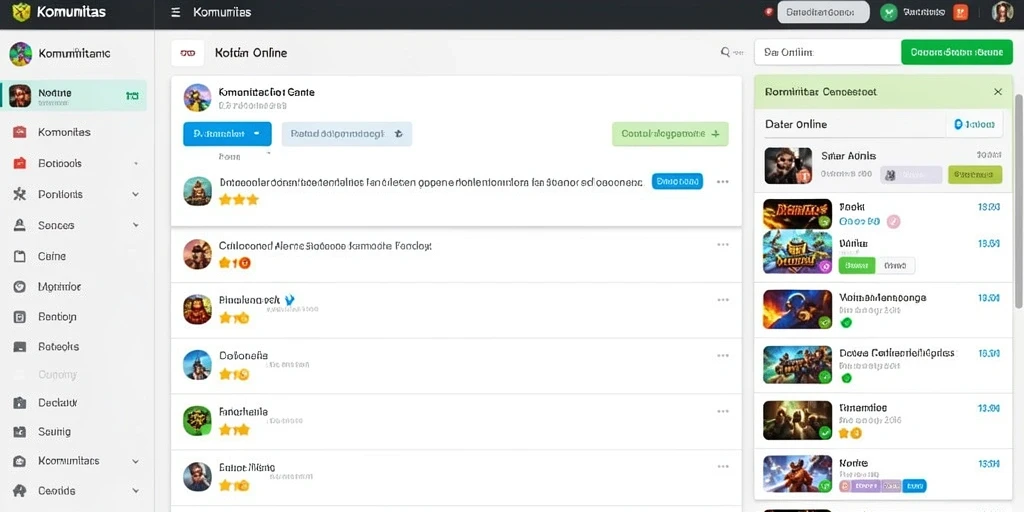Open three-dot menu on first highlighted post

(x=722, y=182)
